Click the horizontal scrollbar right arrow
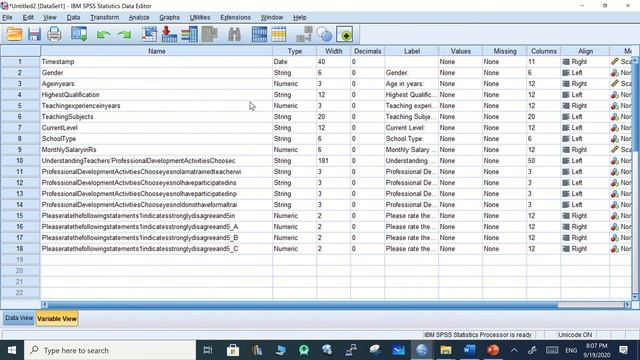 (628, 304)
